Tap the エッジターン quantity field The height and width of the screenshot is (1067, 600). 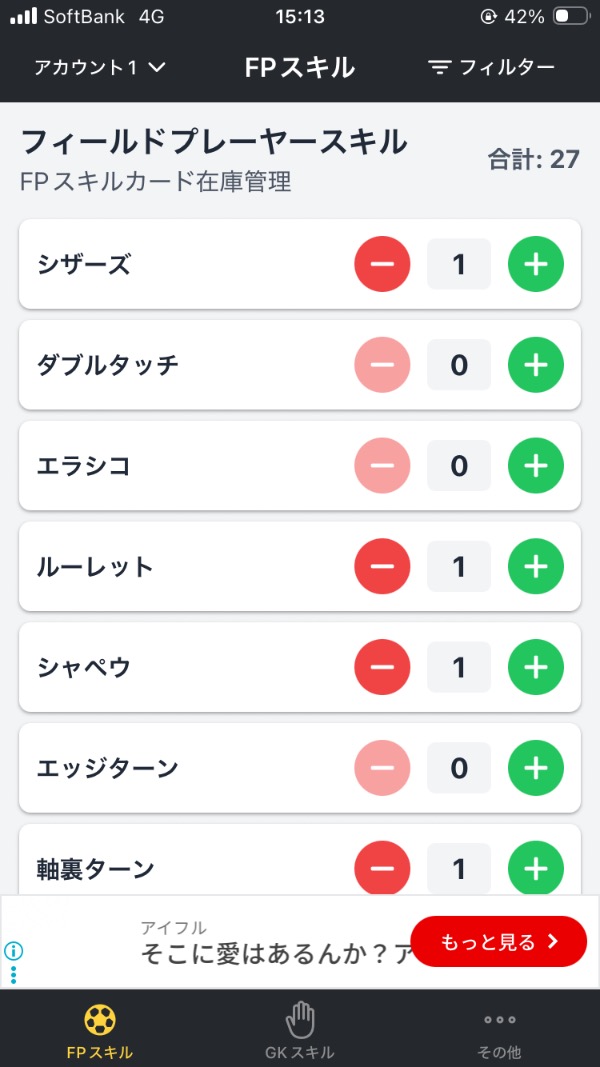[459, 768]
